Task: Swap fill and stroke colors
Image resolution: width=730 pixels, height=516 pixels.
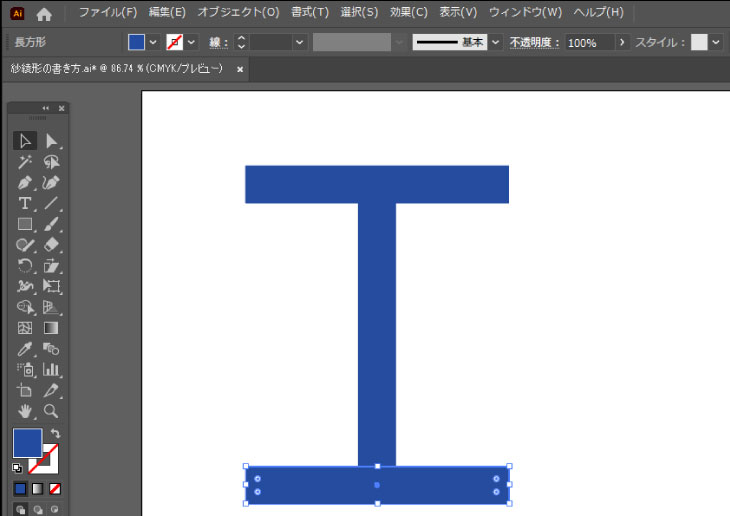Action: [55, 434]
